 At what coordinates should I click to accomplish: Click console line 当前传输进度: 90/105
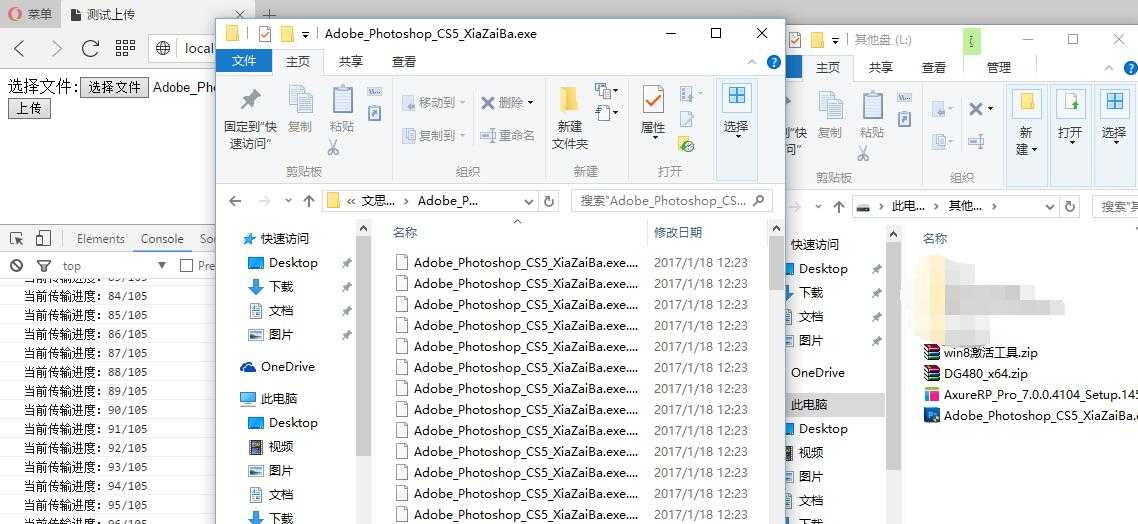point(86,410)
